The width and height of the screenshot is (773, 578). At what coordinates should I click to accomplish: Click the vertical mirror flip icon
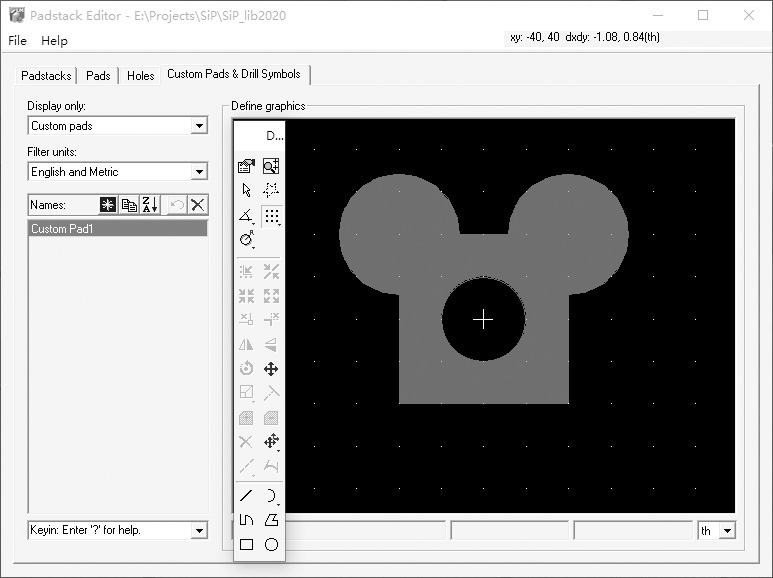coord(271,344)
